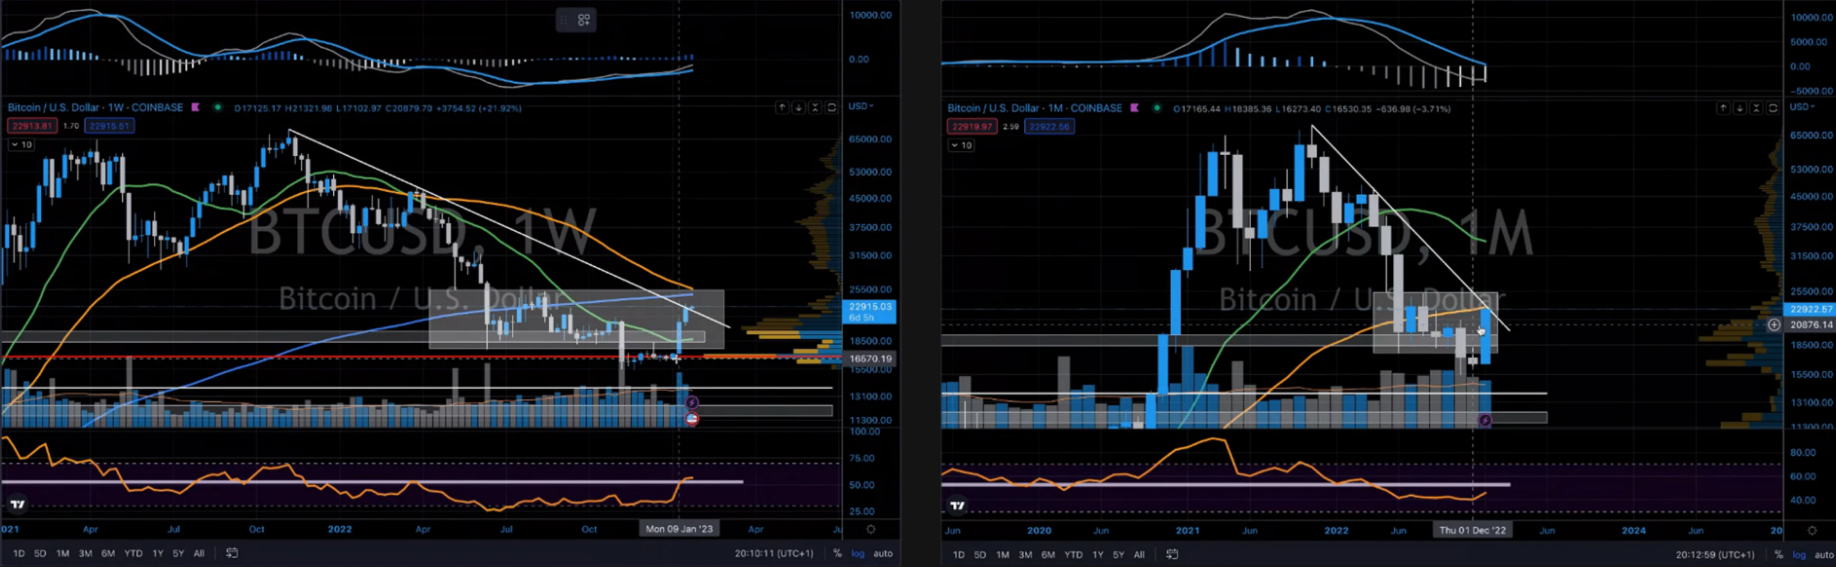Screen dimensions: 1836x567
Task: Open go-to-date calendar icon in monthly chart
Action: coord(1172,554)
